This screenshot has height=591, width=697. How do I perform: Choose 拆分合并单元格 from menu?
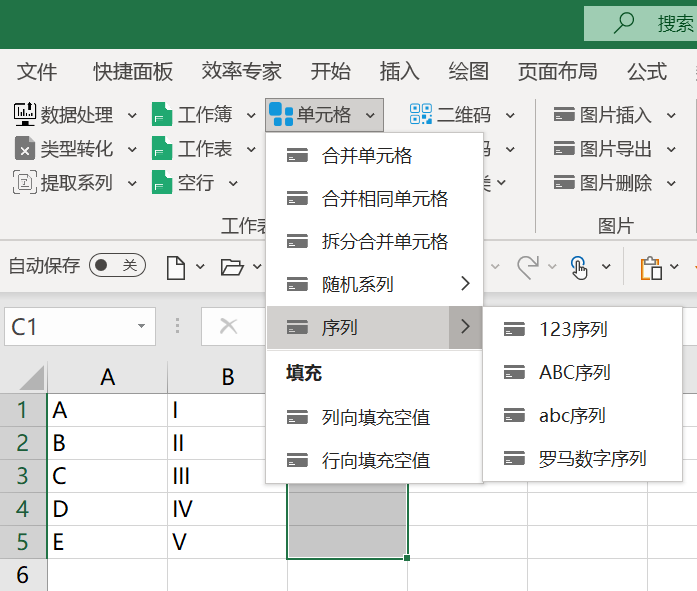374,242
